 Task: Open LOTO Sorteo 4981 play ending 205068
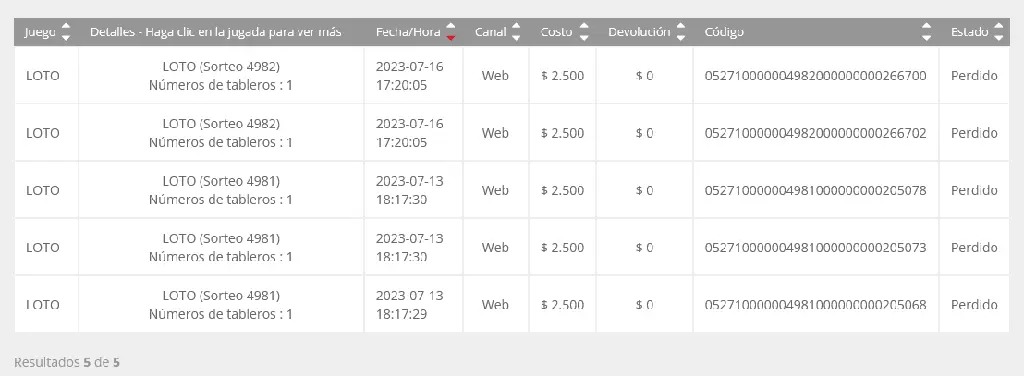click(221, 304)
